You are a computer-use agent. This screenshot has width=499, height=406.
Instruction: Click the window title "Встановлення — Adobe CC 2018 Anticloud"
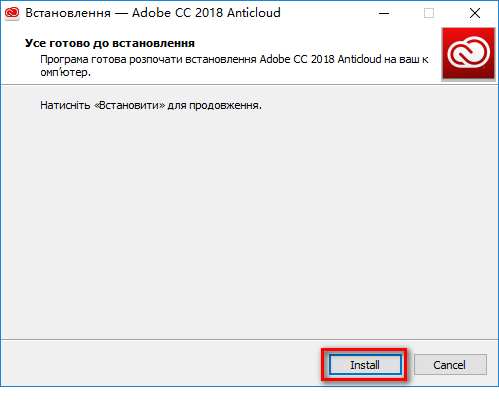click(x=153, y=13)
